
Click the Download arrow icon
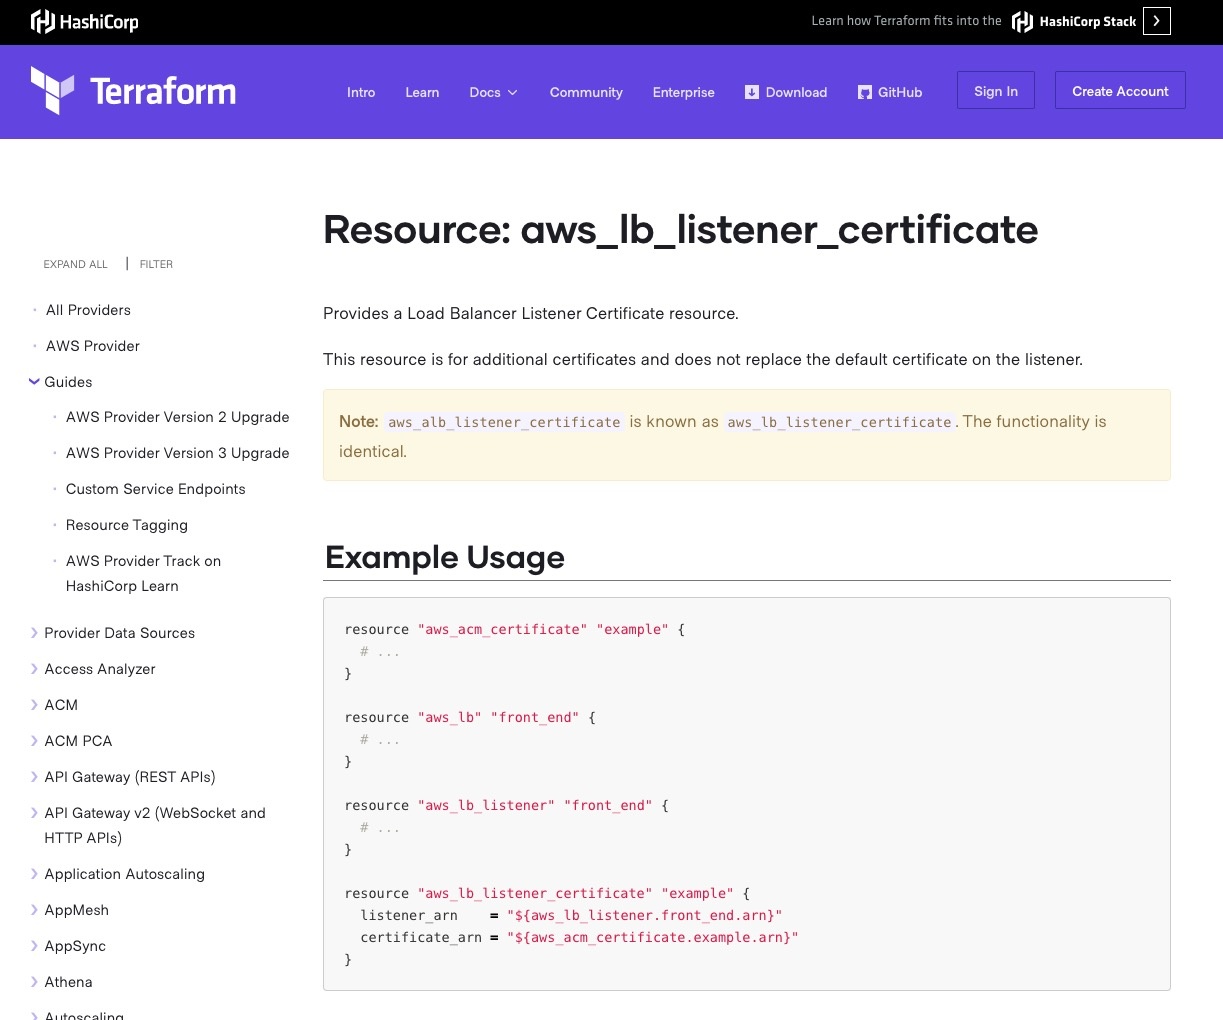point(752,92)
